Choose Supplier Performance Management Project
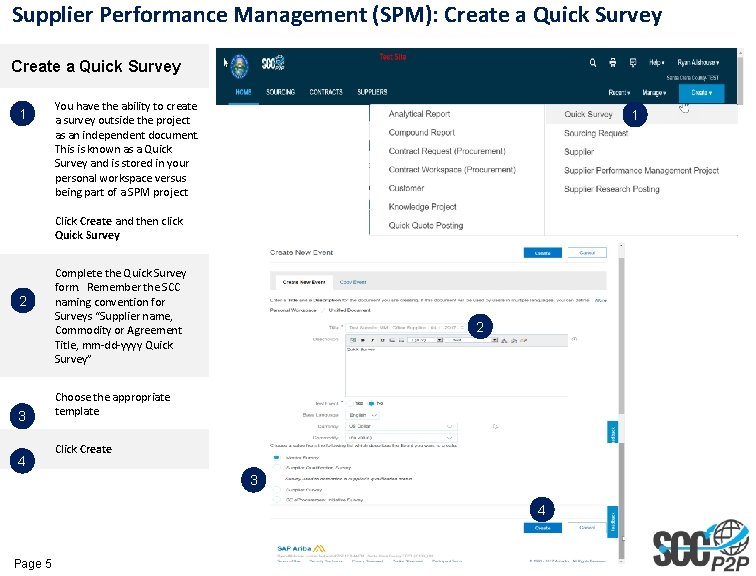 click(x=641, y=171)
